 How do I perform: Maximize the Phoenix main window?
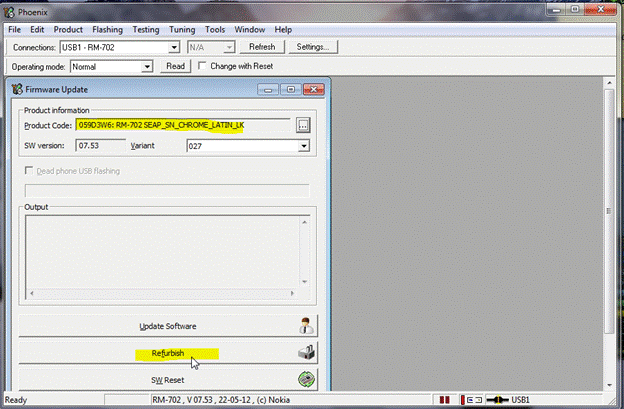click(x=575, y=10)
